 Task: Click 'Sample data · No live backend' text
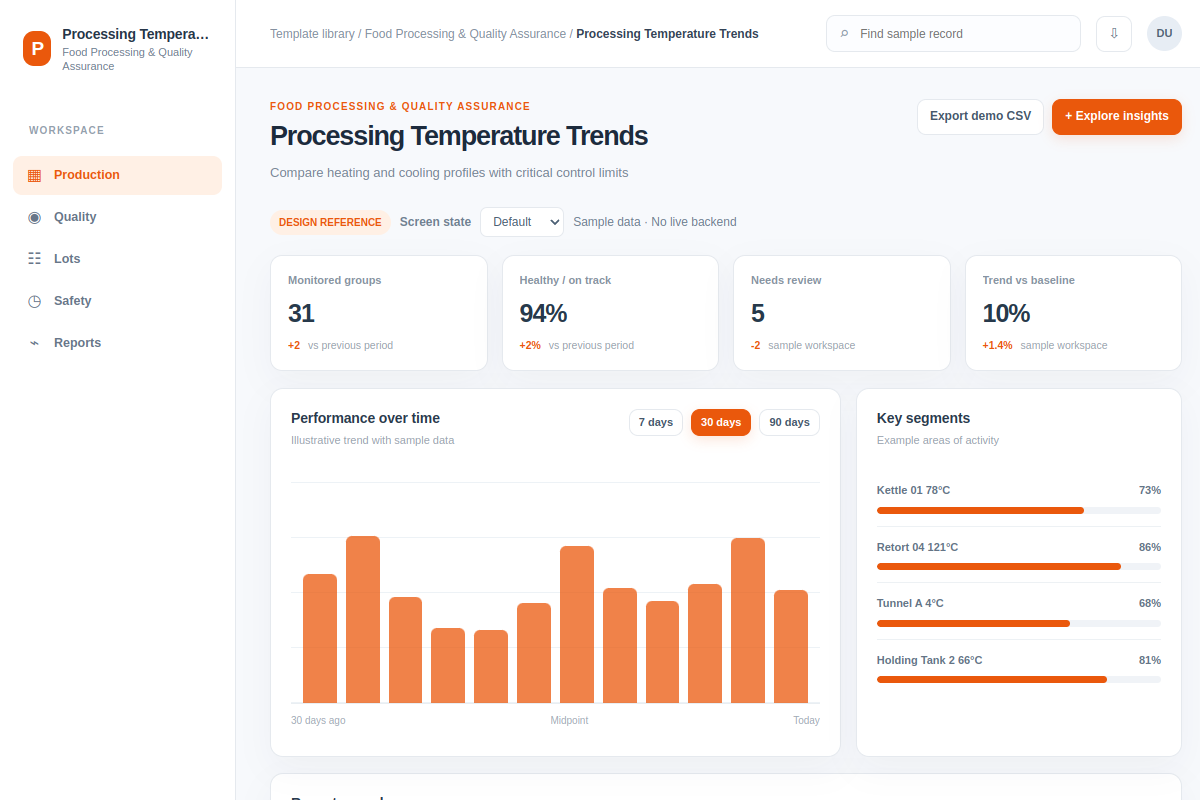click(x=654, y=222)
